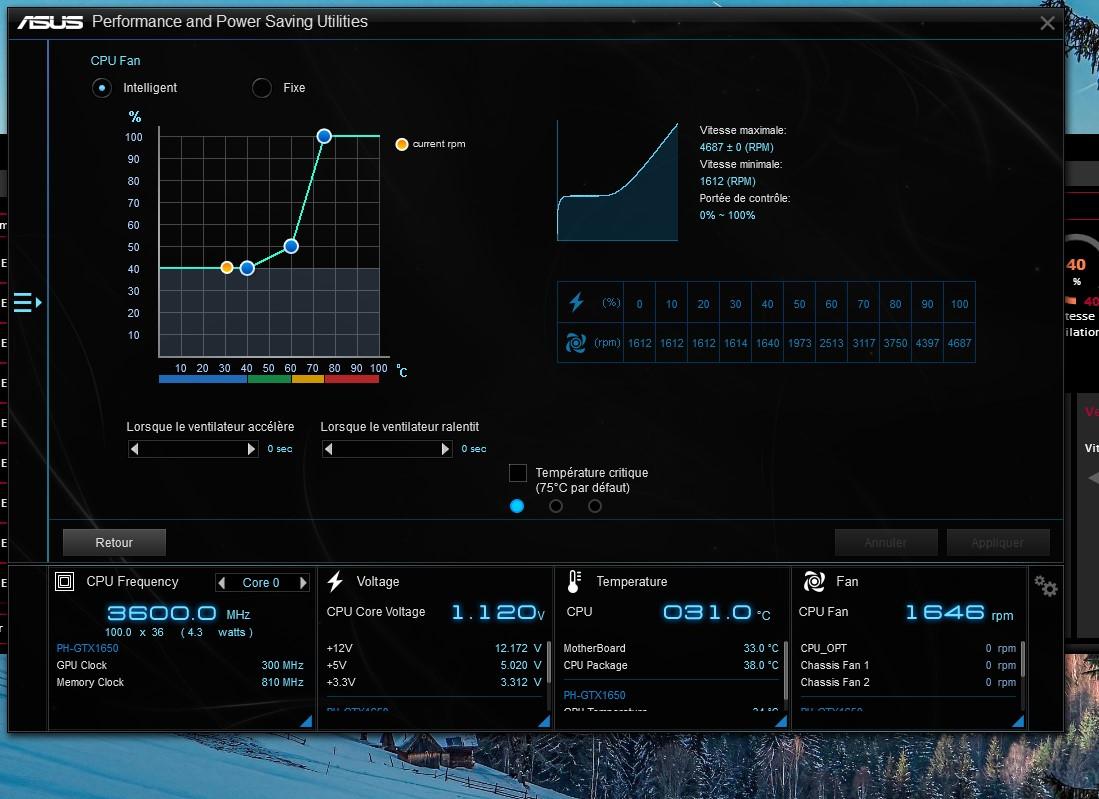This screenshot has width=1099, height=799.
Task: Click the Appliquer button
Action: tap(997, 542)
